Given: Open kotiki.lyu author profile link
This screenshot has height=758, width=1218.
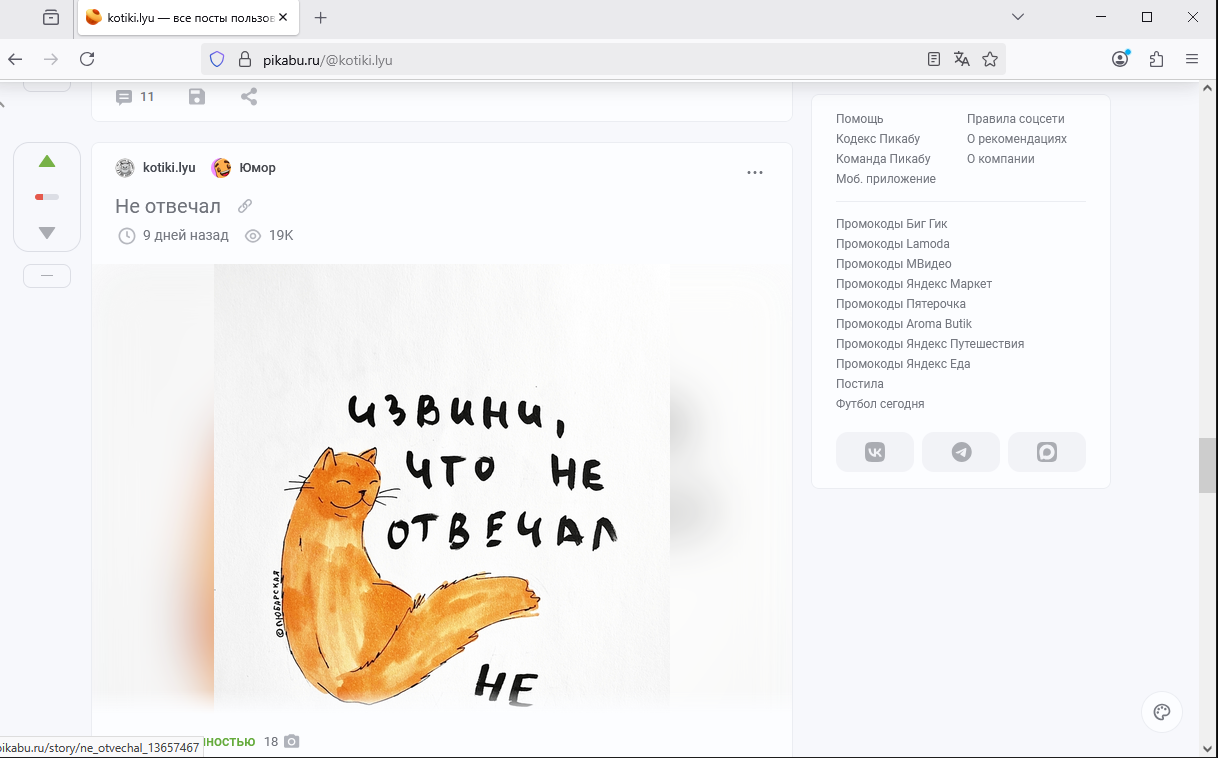Looking at the screenshot, I should tap(169, 168).
